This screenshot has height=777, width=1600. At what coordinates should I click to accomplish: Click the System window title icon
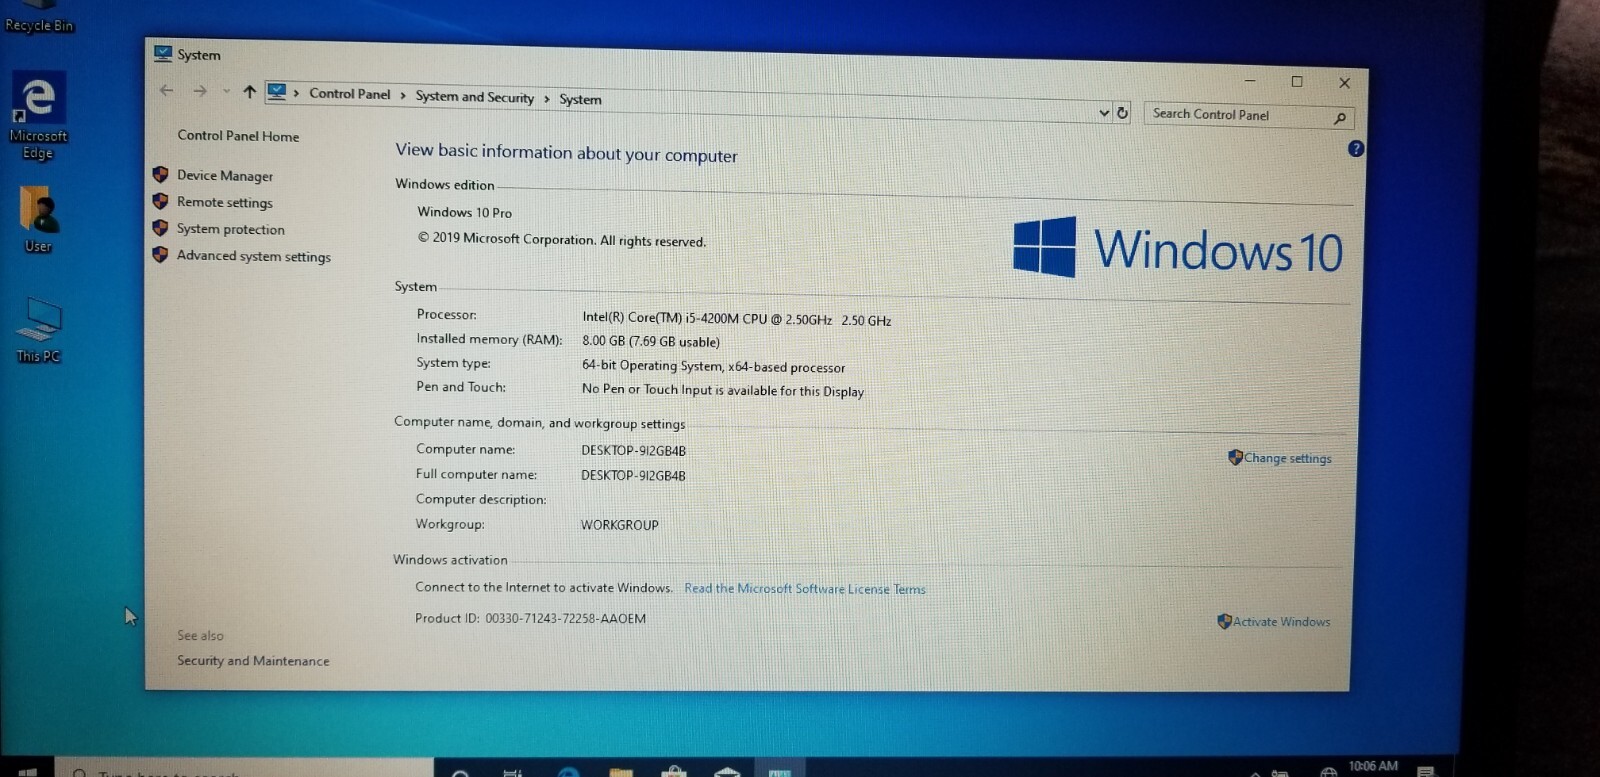pos(163,53)
